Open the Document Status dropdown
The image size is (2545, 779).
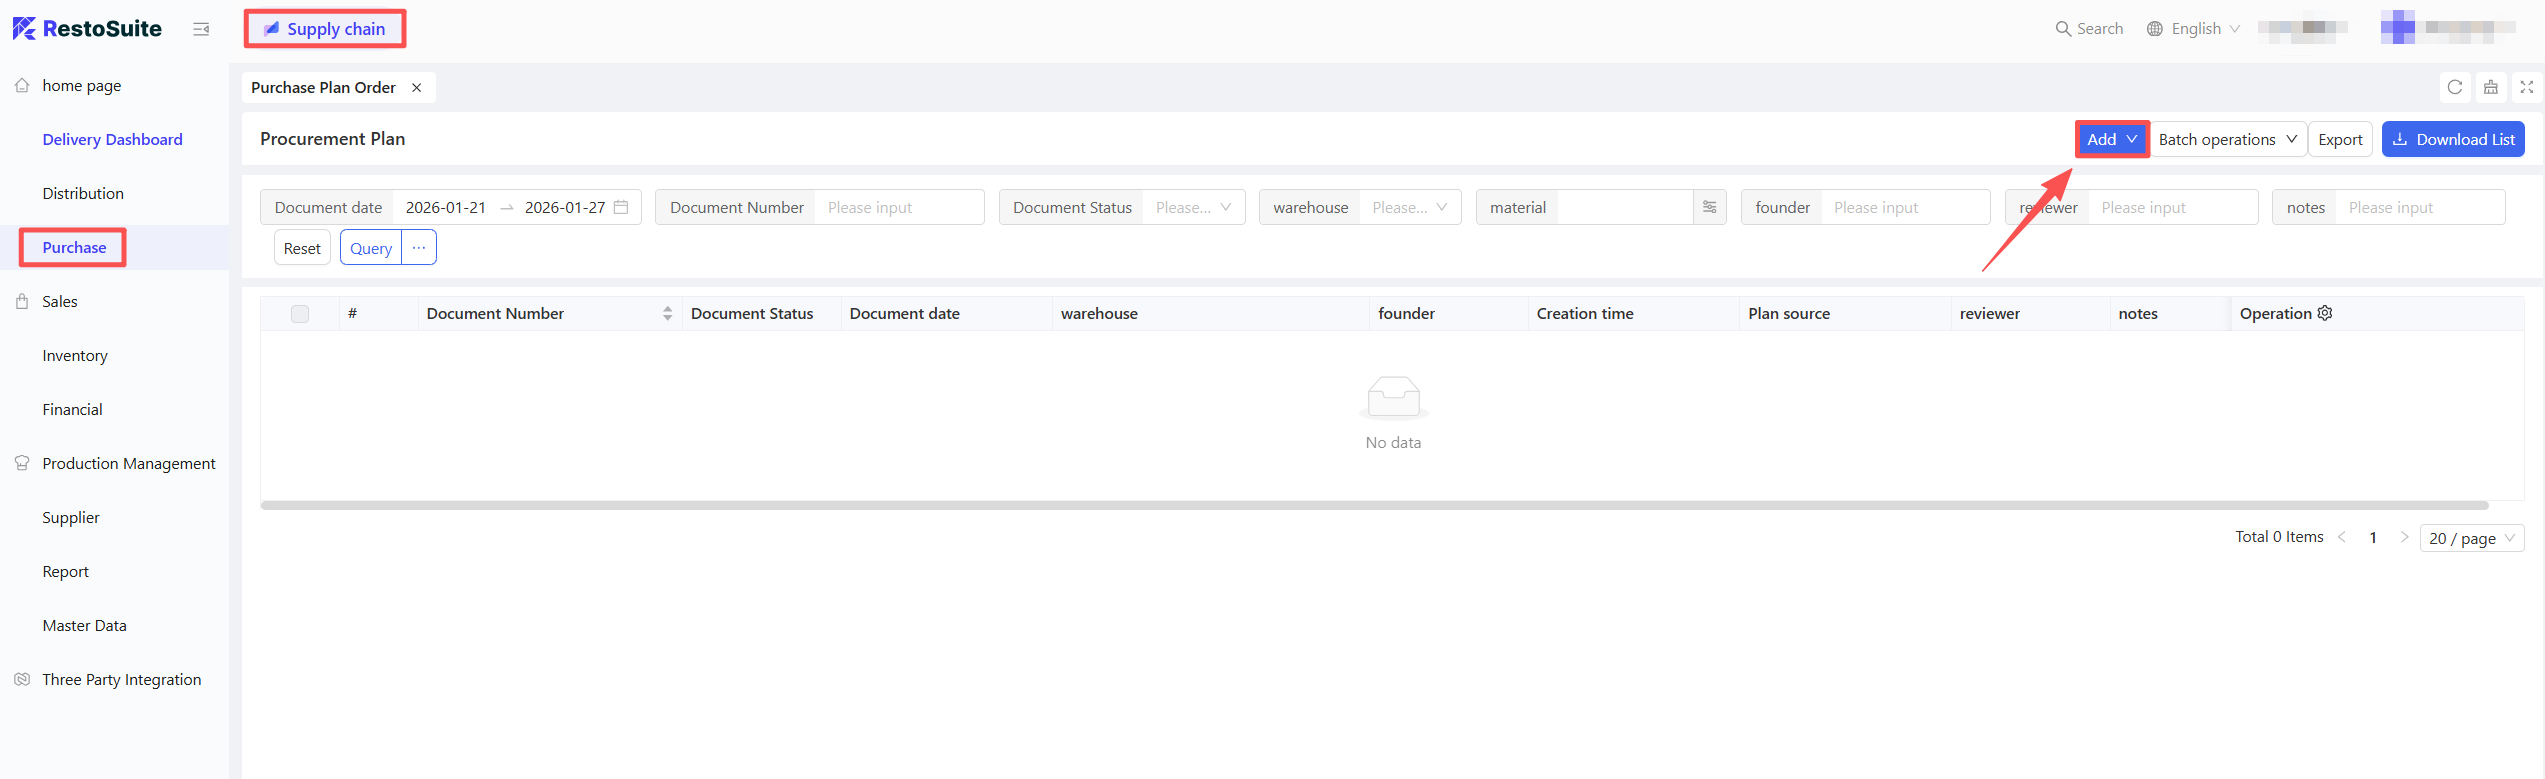[1193, 207]
